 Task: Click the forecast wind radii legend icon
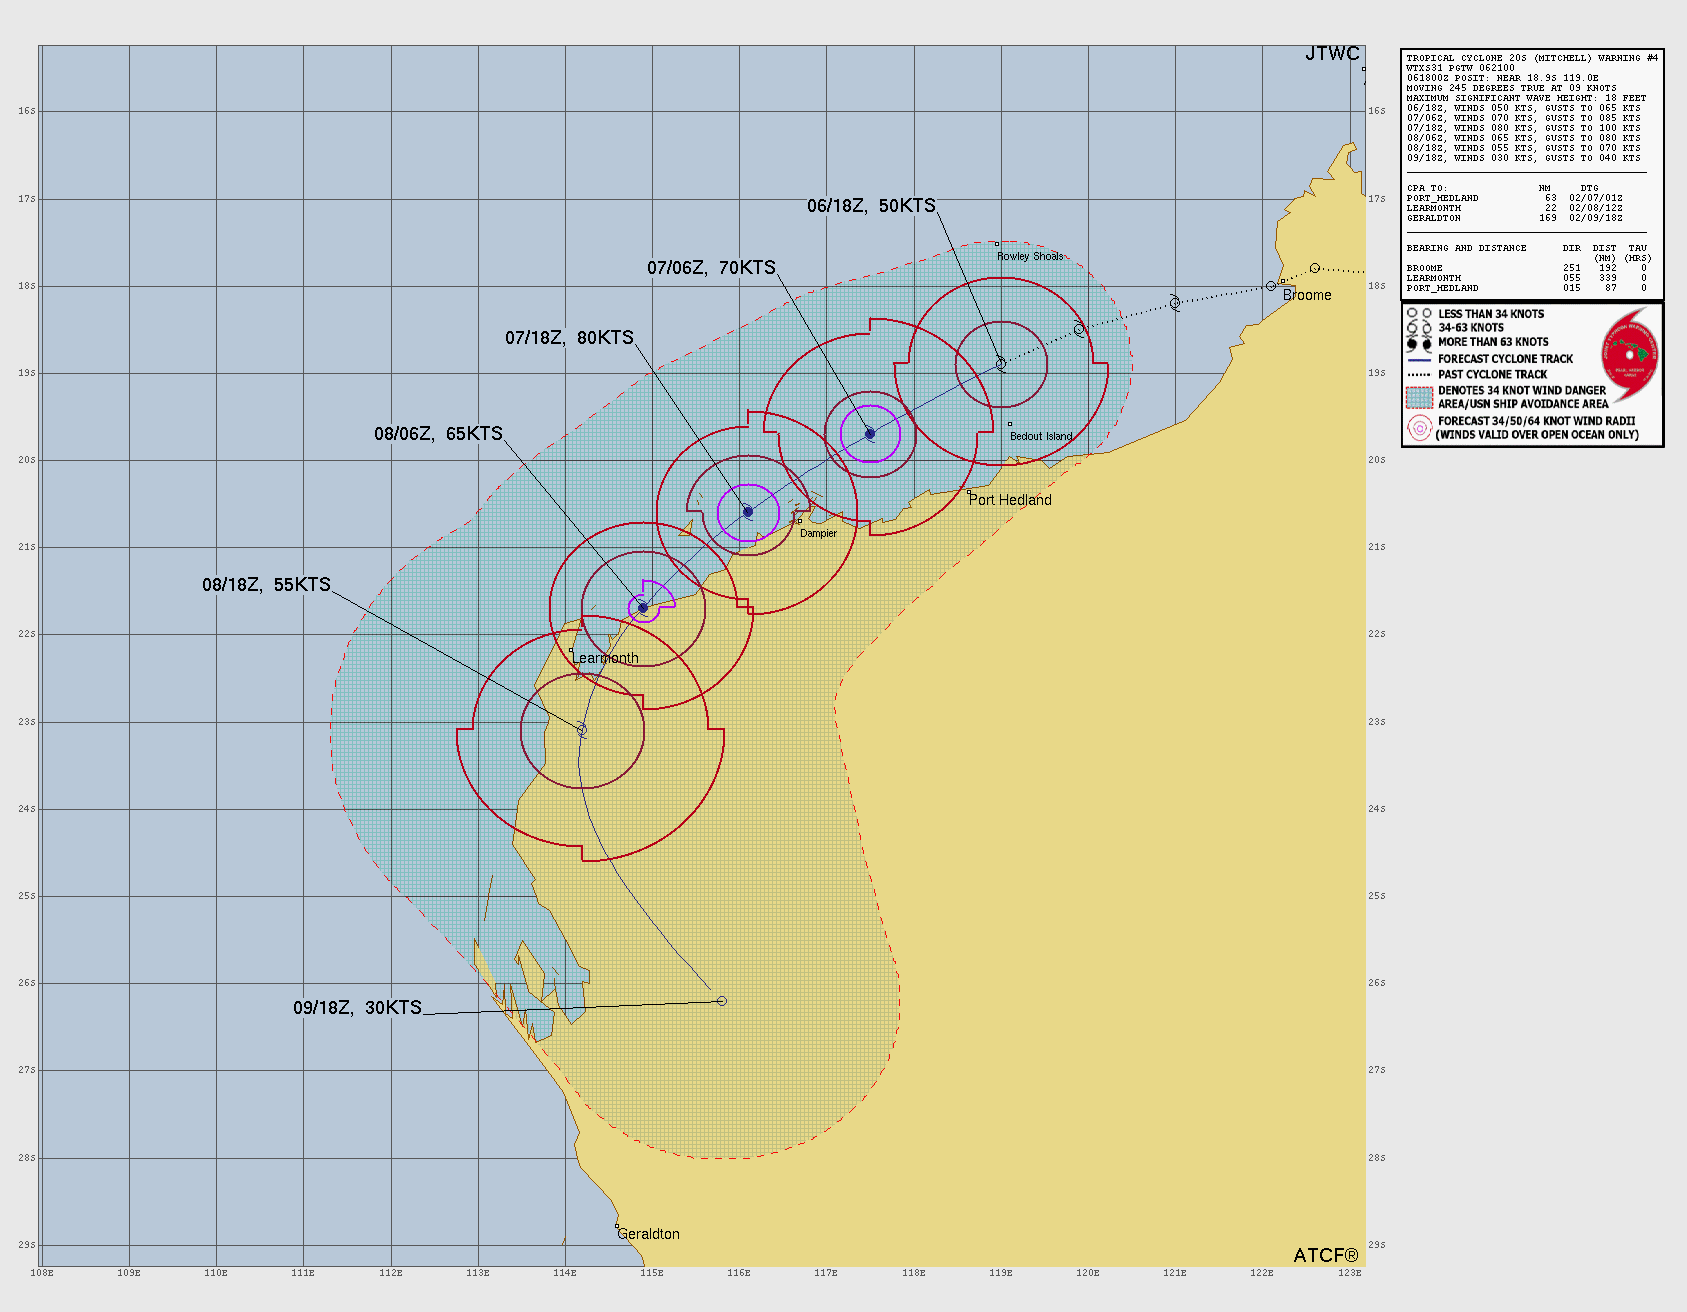1419,428
